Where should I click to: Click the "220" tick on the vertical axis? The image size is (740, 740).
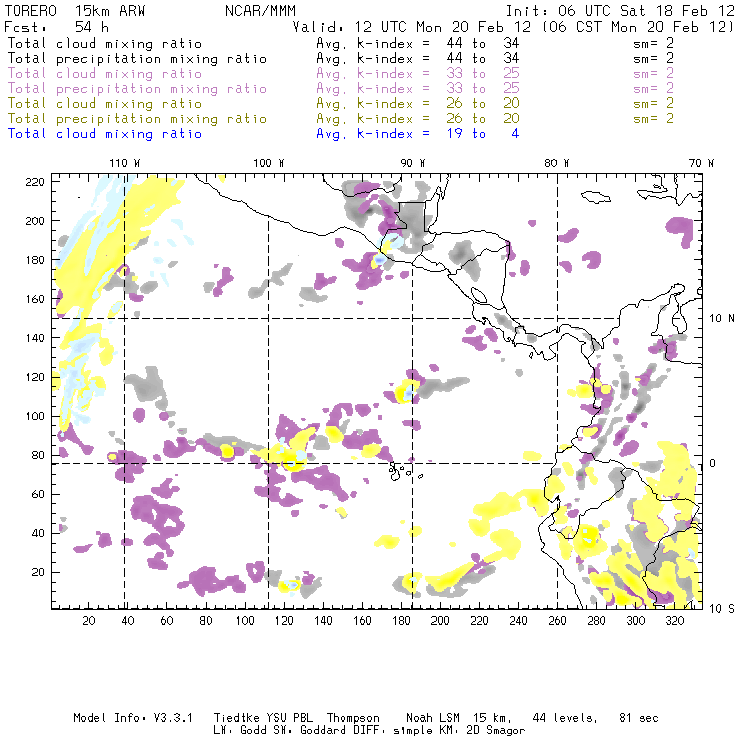coord(35,182)
